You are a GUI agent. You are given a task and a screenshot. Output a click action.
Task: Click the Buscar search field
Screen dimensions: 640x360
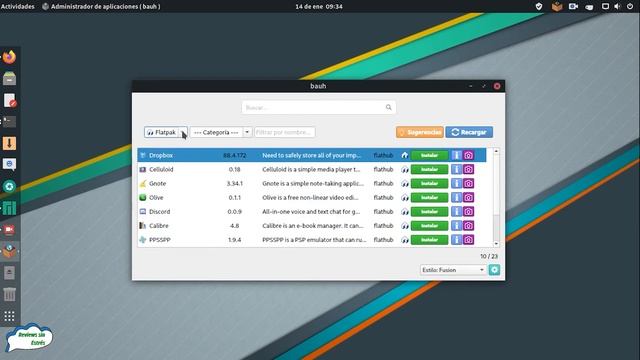point(318,107)
